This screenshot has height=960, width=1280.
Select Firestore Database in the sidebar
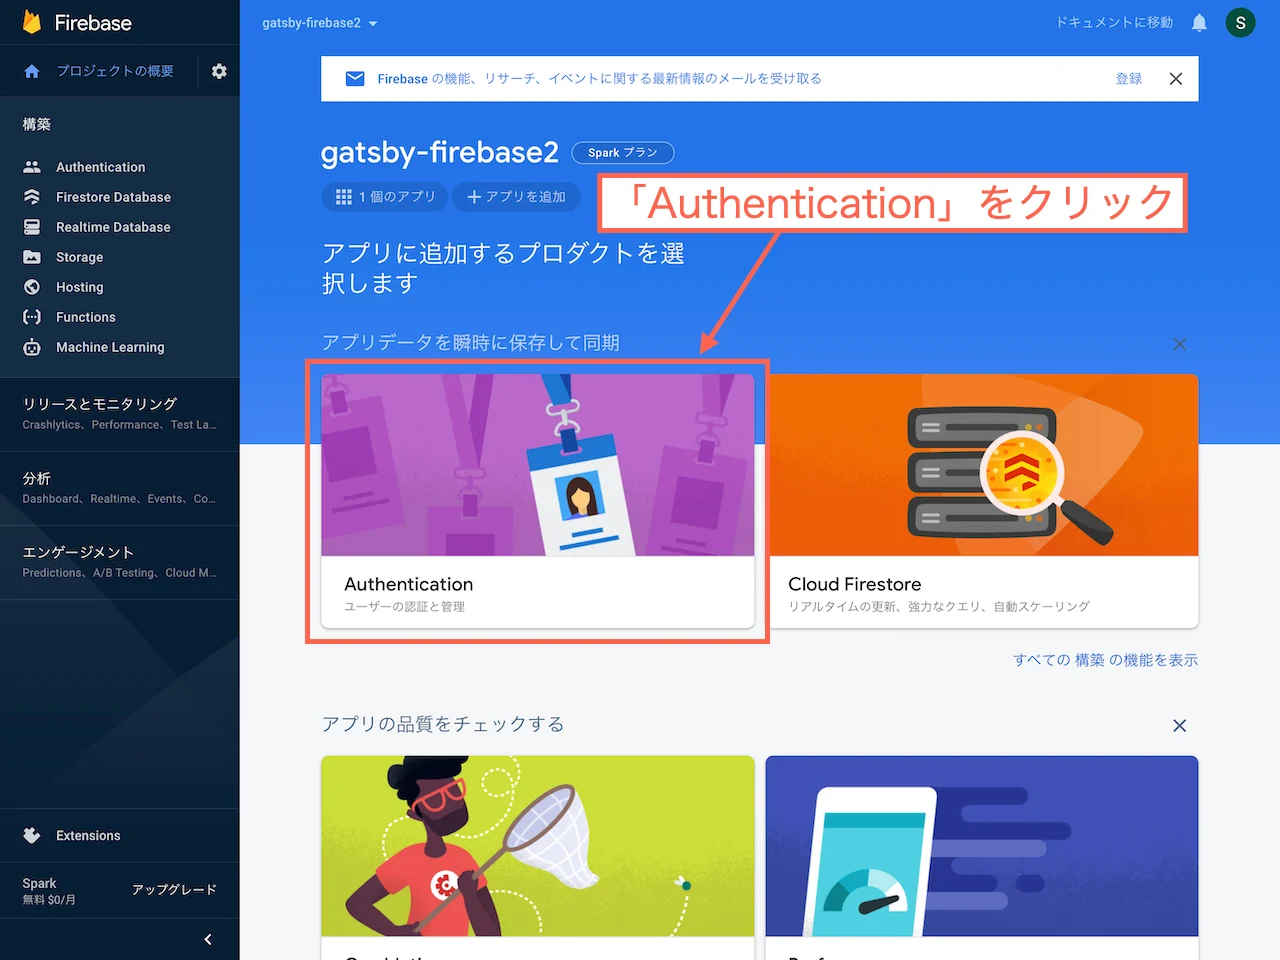pyautogui.click(x=112, y=197)
